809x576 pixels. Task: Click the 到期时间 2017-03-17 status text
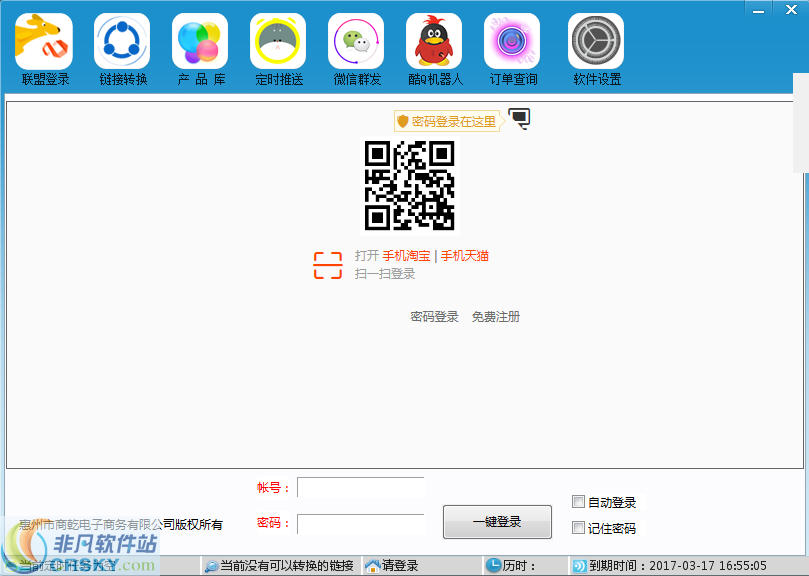pyautogui.click(x=678, y=566)
